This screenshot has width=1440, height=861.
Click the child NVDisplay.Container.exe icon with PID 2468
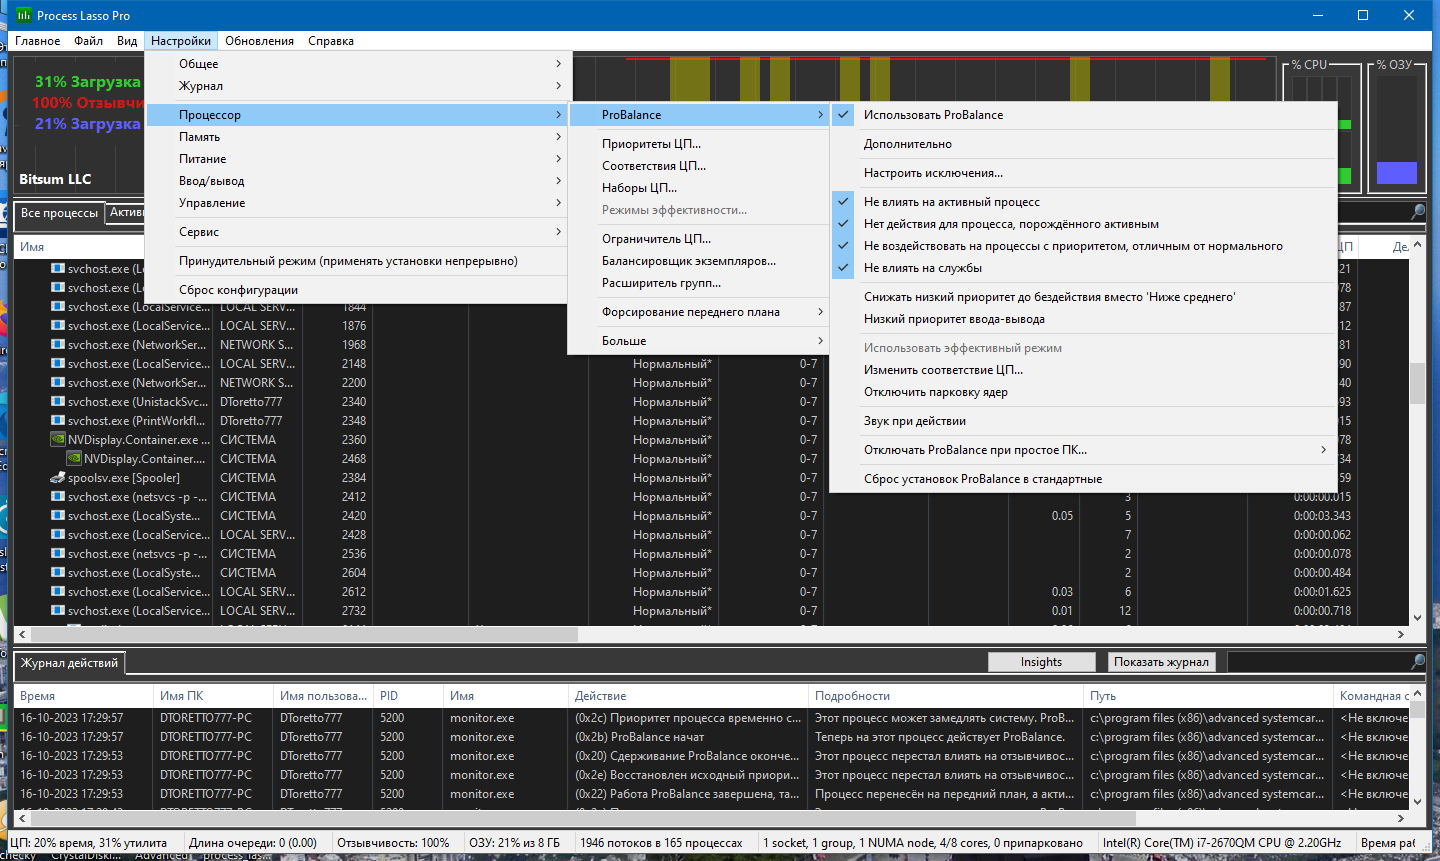coord(74,459)
